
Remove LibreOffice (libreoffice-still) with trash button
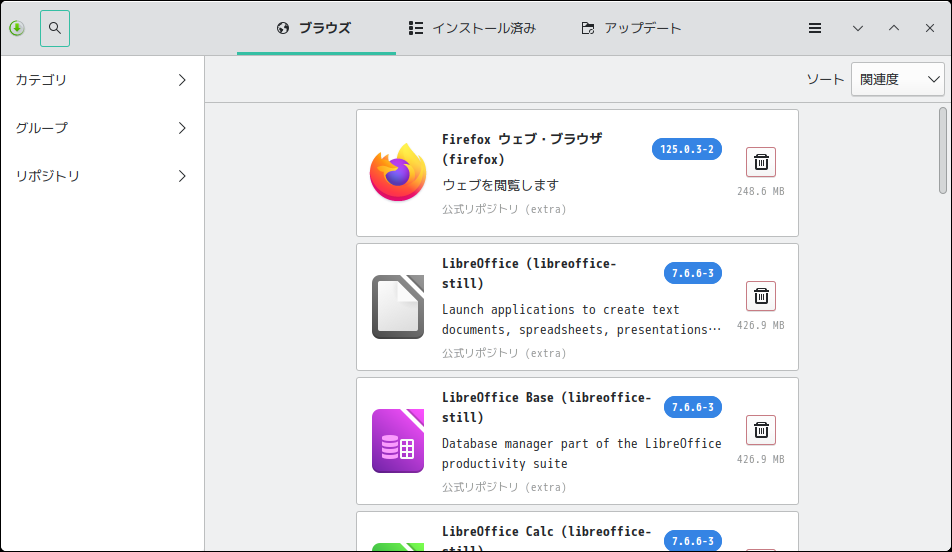point(761,296)
